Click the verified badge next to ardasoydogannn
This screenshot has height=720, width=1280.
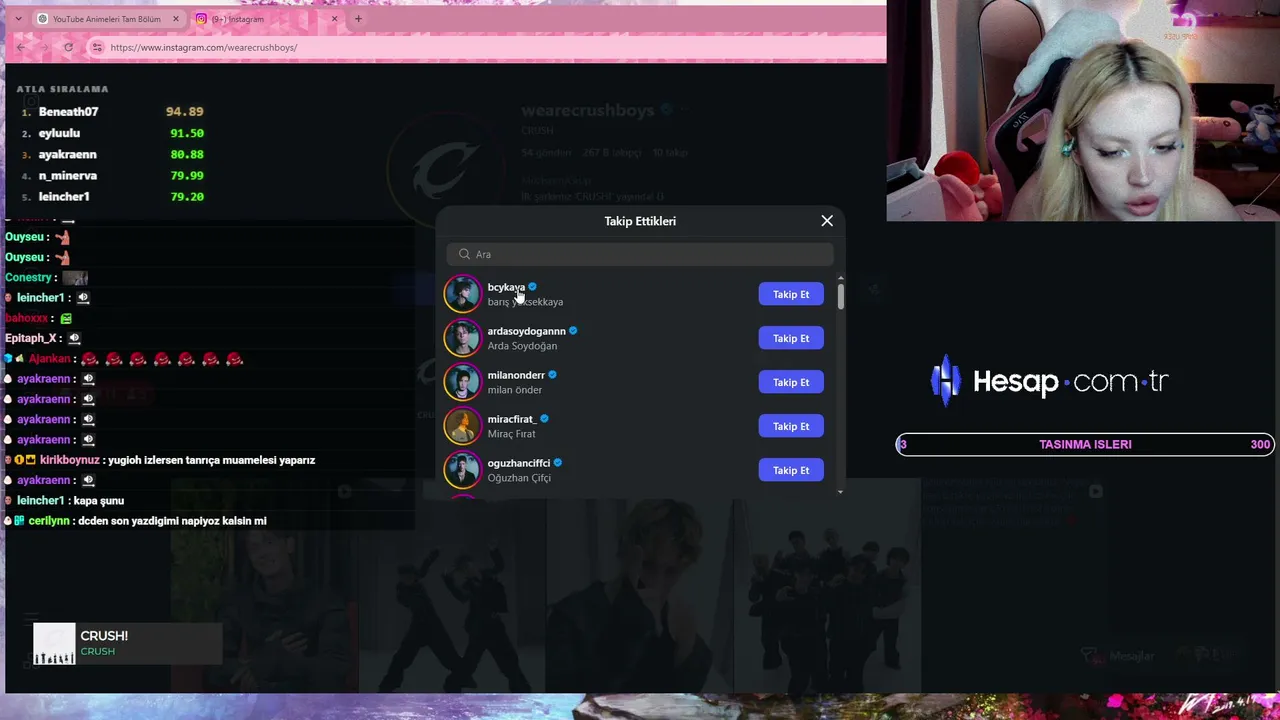[x=573, y=331]
